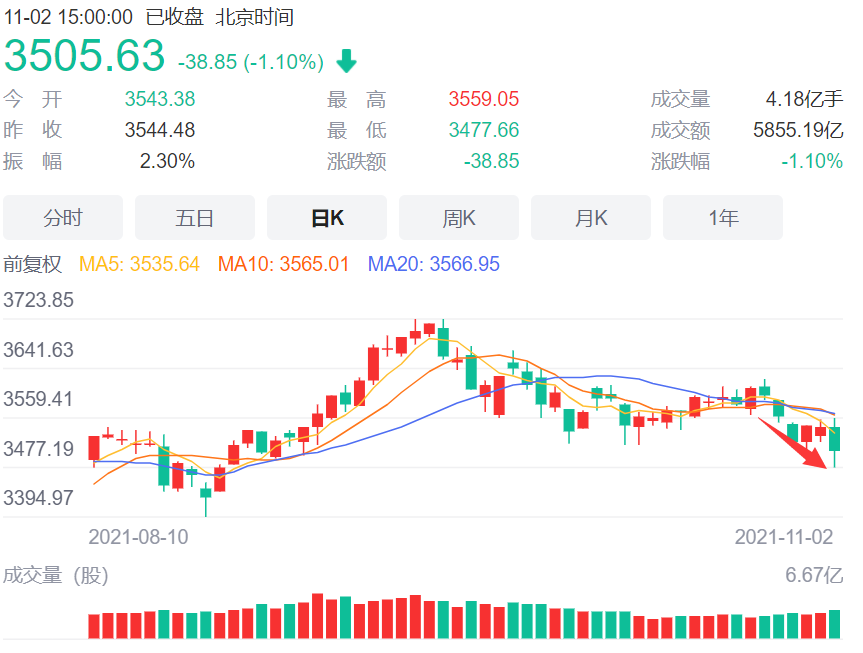Click the 今开 value 3543.38
Viewport: 863px width, 653px height.
(x=160, y=99)
